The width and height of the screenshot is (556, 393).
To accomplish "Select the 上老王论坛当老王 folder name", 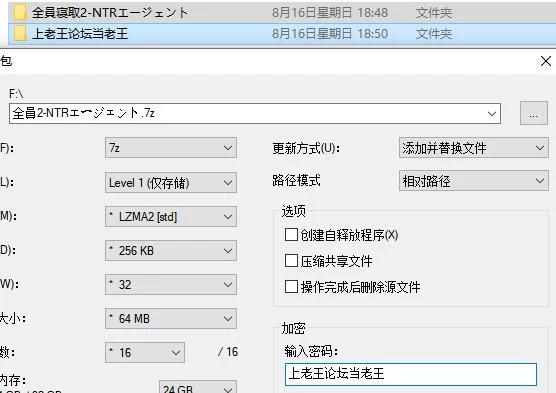I will [80, 34].
